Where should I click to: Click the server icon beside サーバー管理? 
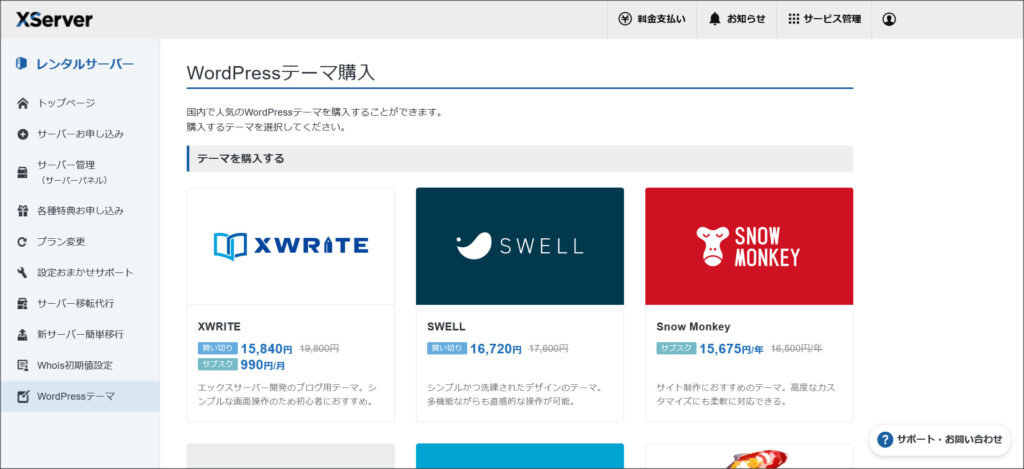click(23, 172)
